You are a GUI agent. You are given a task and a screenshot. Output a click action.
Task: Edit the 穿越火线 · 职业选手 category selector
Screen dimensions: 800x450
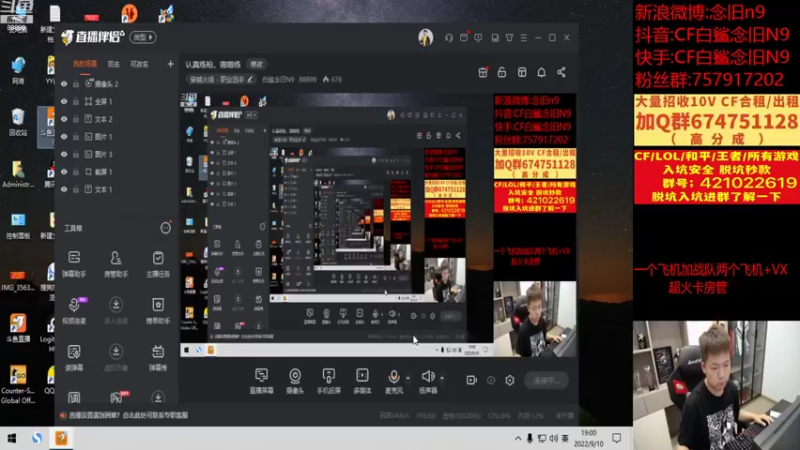221,80
